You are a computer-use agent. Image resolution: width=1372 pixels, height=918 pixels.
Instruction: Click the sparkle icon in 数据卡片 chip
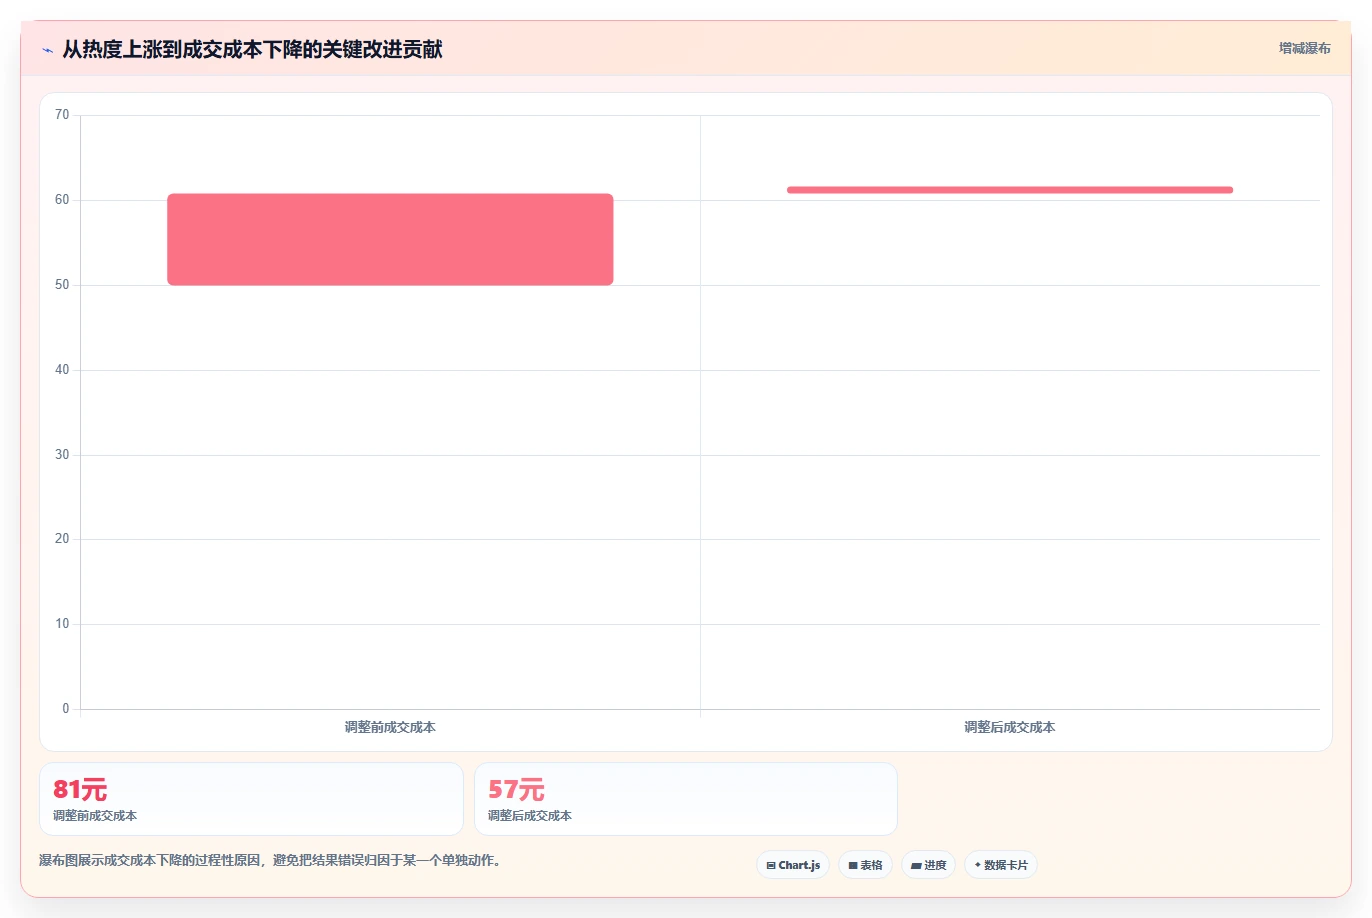coord(978,865)
